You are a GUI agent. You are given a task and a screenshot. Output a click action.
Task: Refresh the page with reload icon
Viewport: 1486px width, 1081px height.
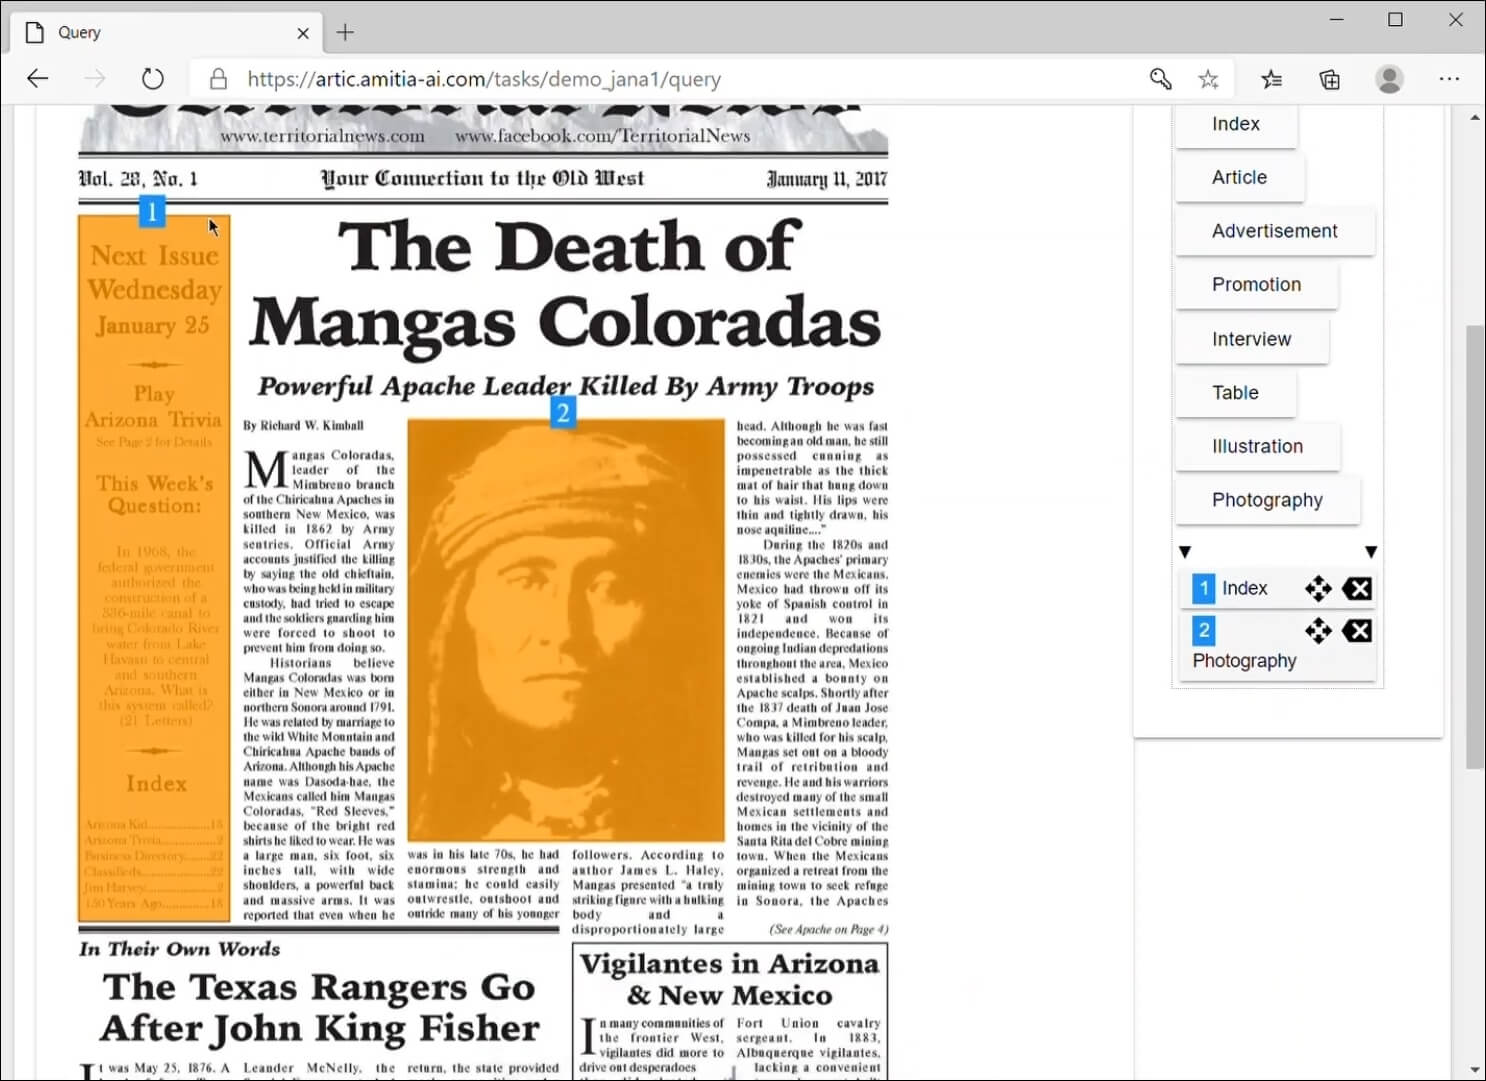[152, 79]
